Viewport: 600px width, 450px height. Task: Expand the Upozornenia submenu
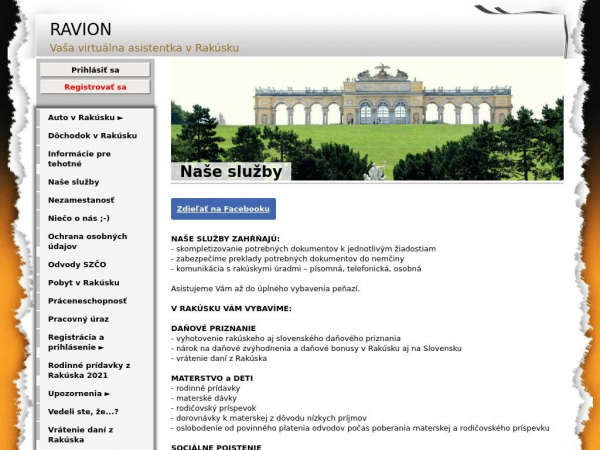(x=79, y=393)
